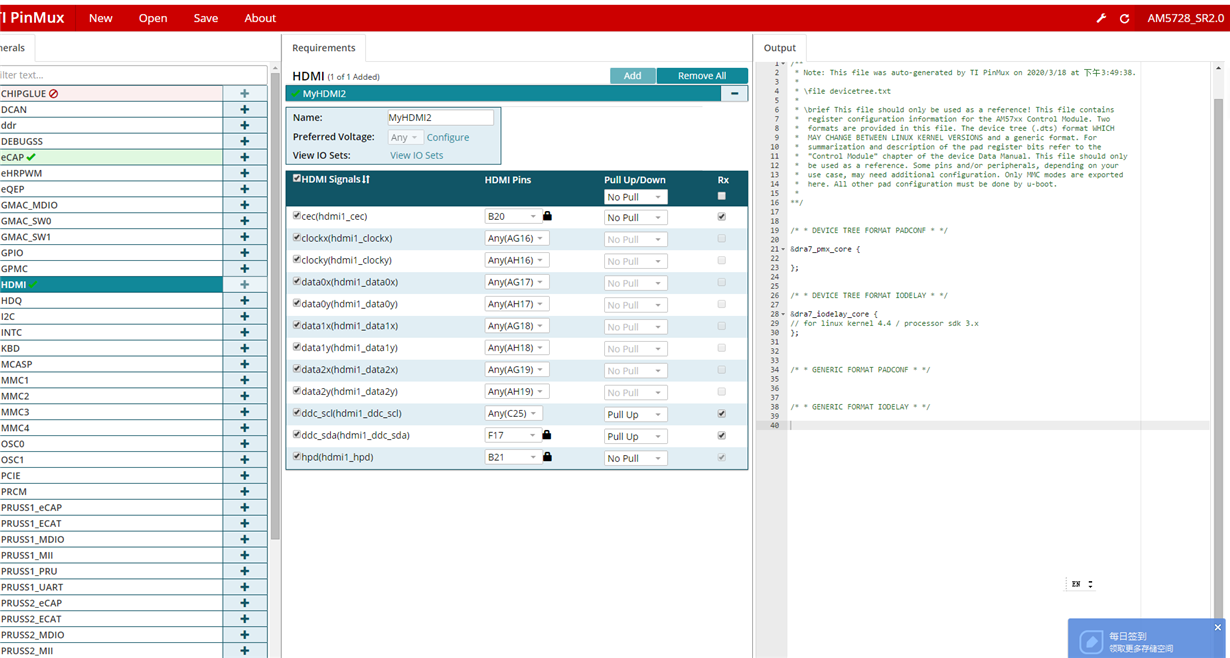
Task: Click the Add button for HDMI
Action: 633,76
